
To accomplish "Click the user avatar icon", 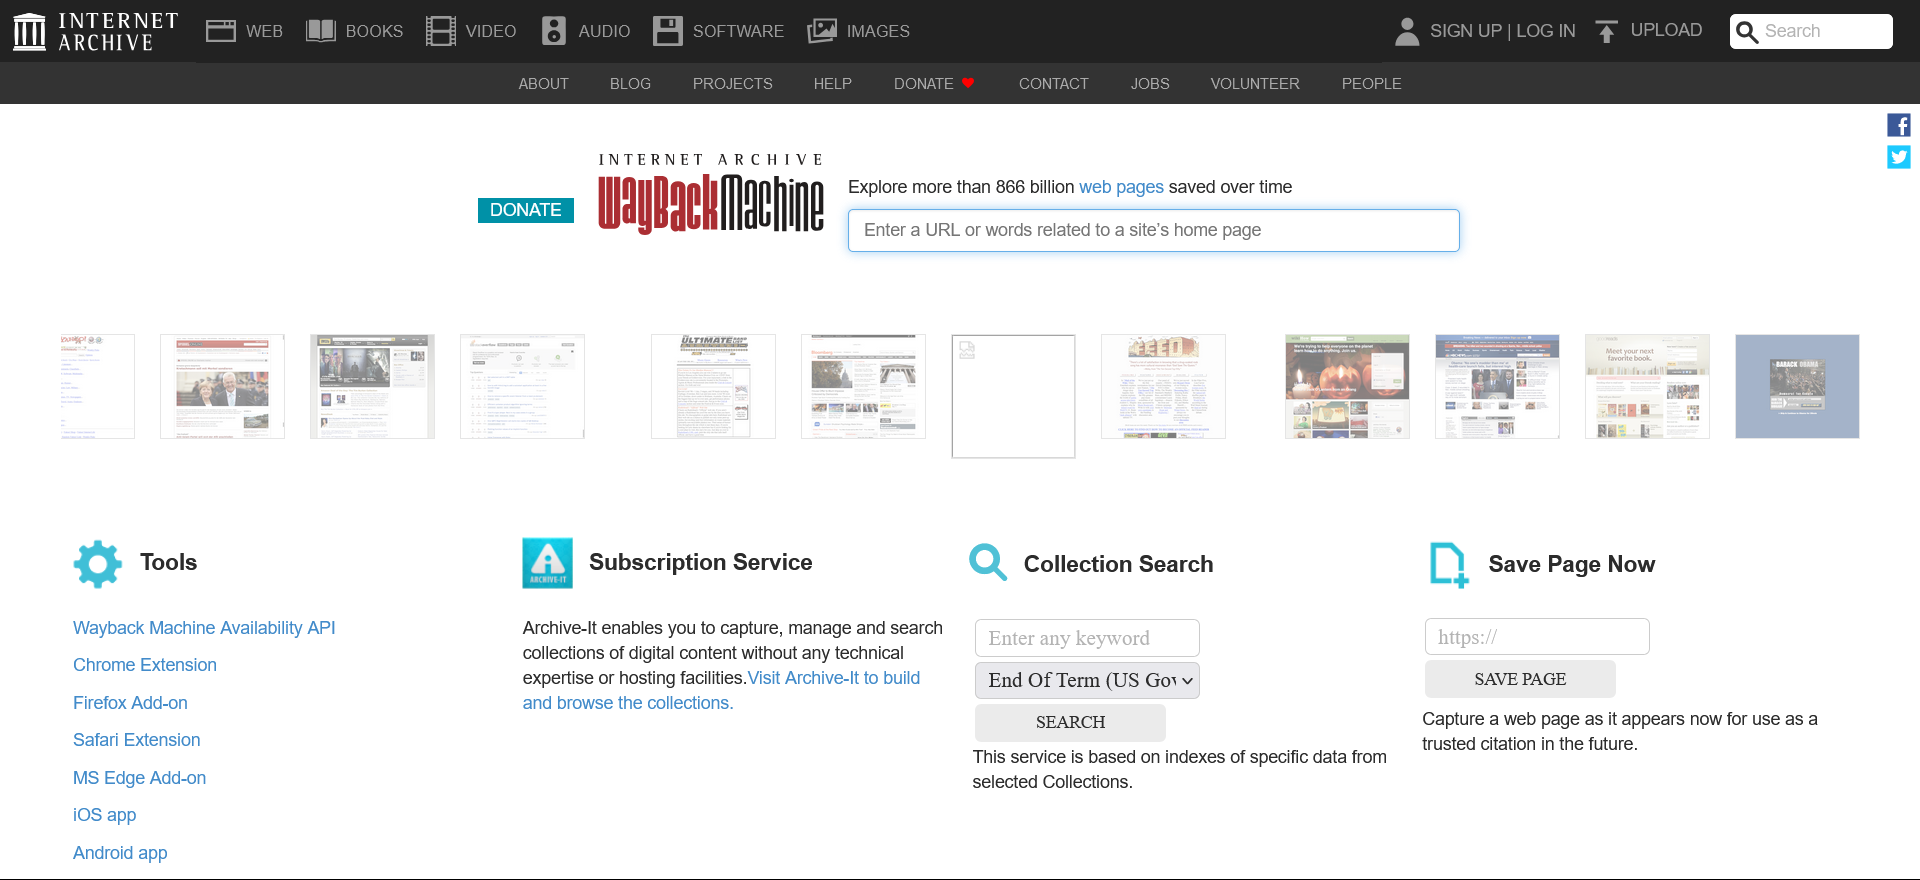I will tap(1407, 31).
